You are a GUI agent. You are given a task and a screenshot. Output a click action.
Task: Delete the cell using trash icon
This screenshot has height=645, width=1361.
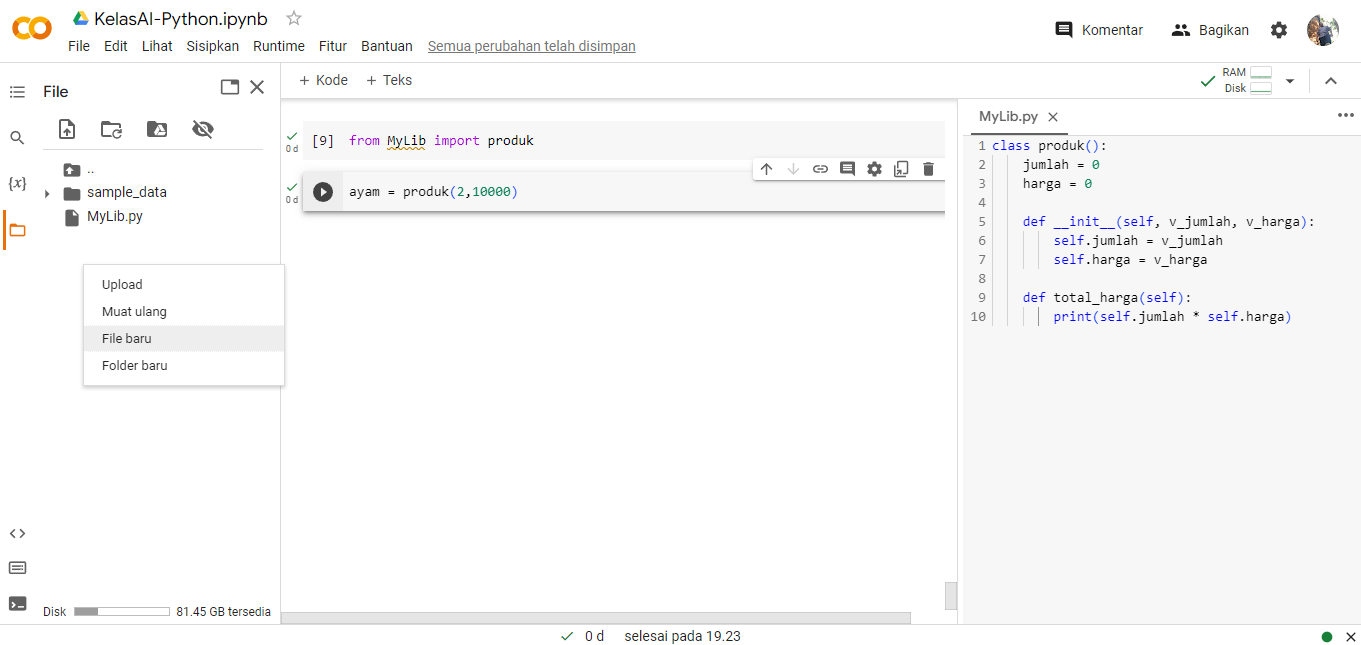pos(928,169)
